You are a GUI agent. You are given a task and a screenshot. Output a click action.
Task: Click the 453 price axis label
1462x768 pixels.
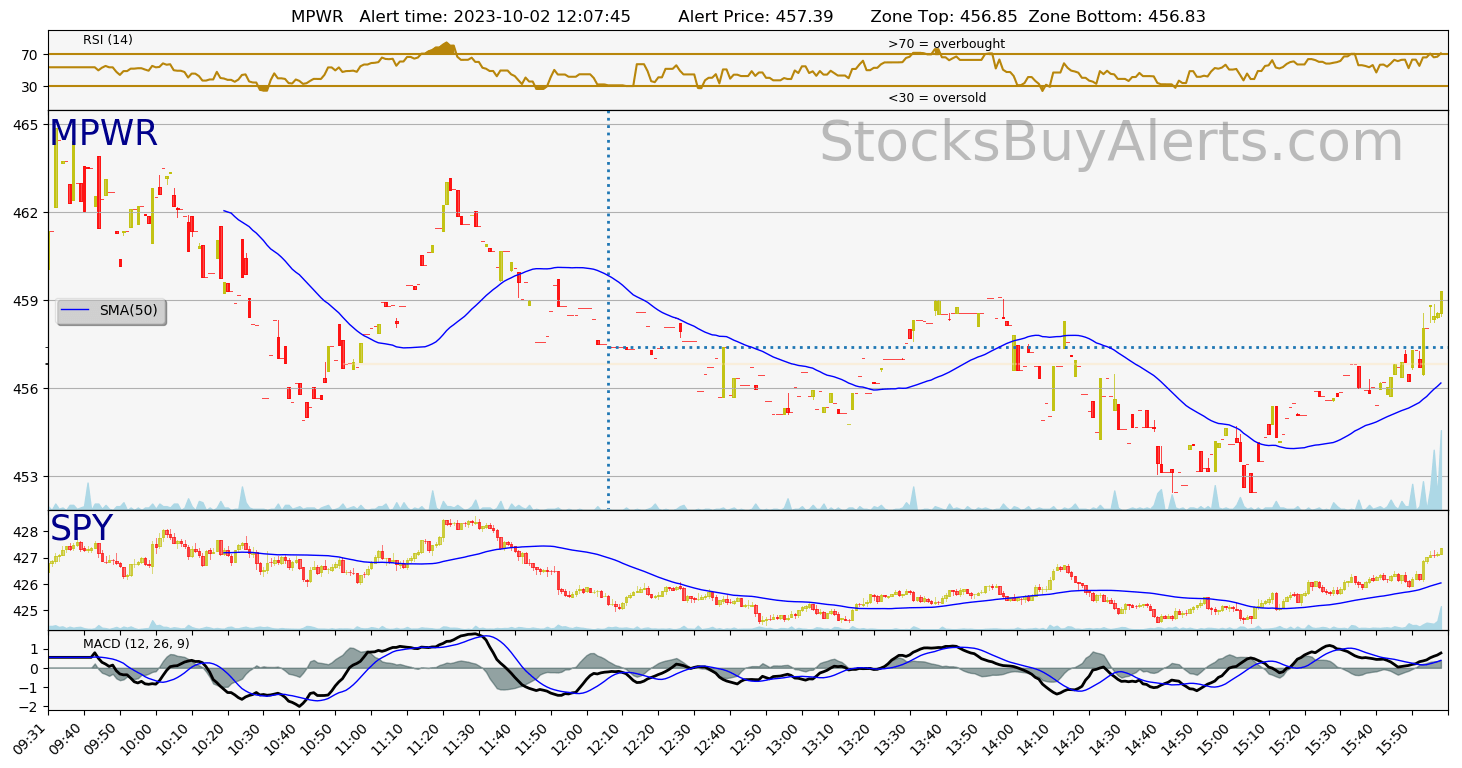(26, 477)
